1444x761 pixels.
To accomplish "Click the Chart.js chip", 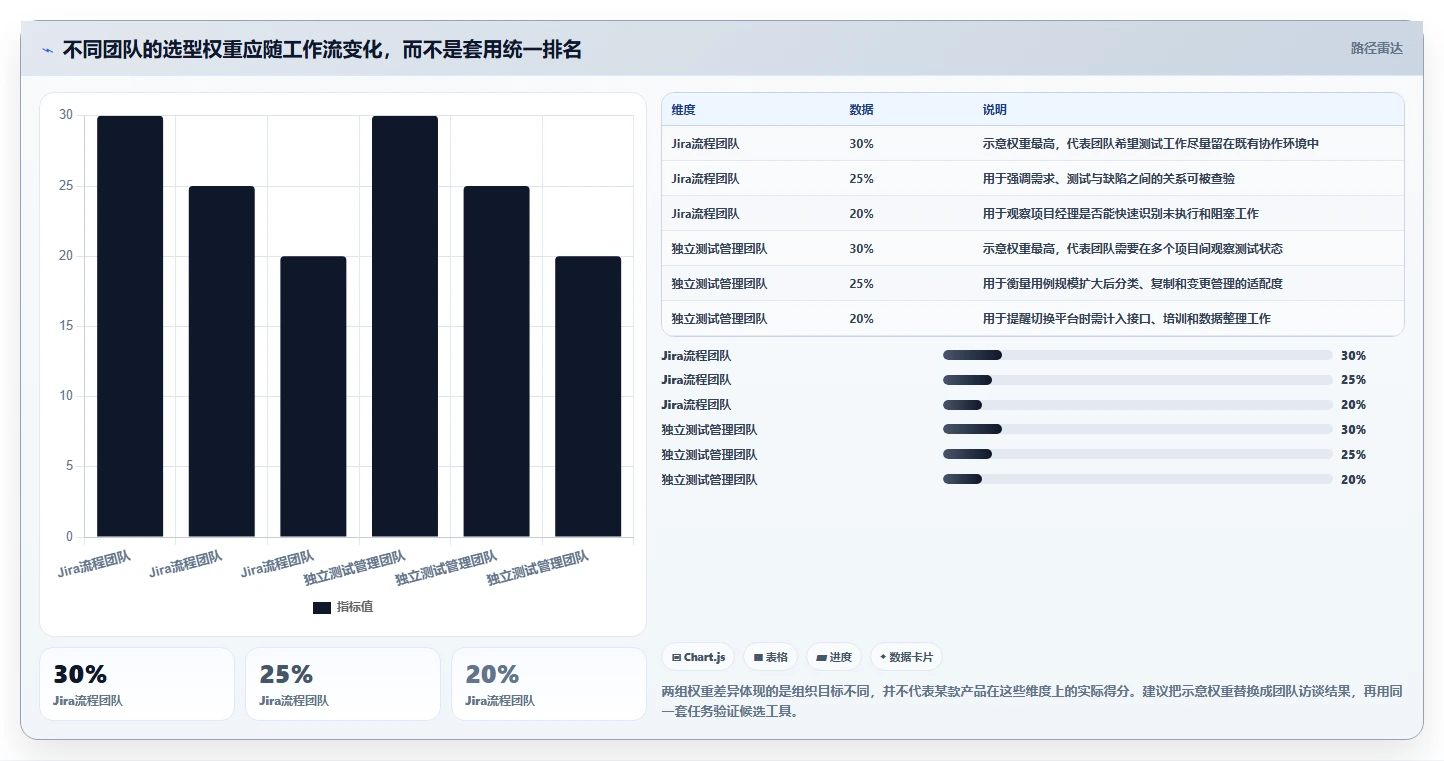I will [698, 657].
